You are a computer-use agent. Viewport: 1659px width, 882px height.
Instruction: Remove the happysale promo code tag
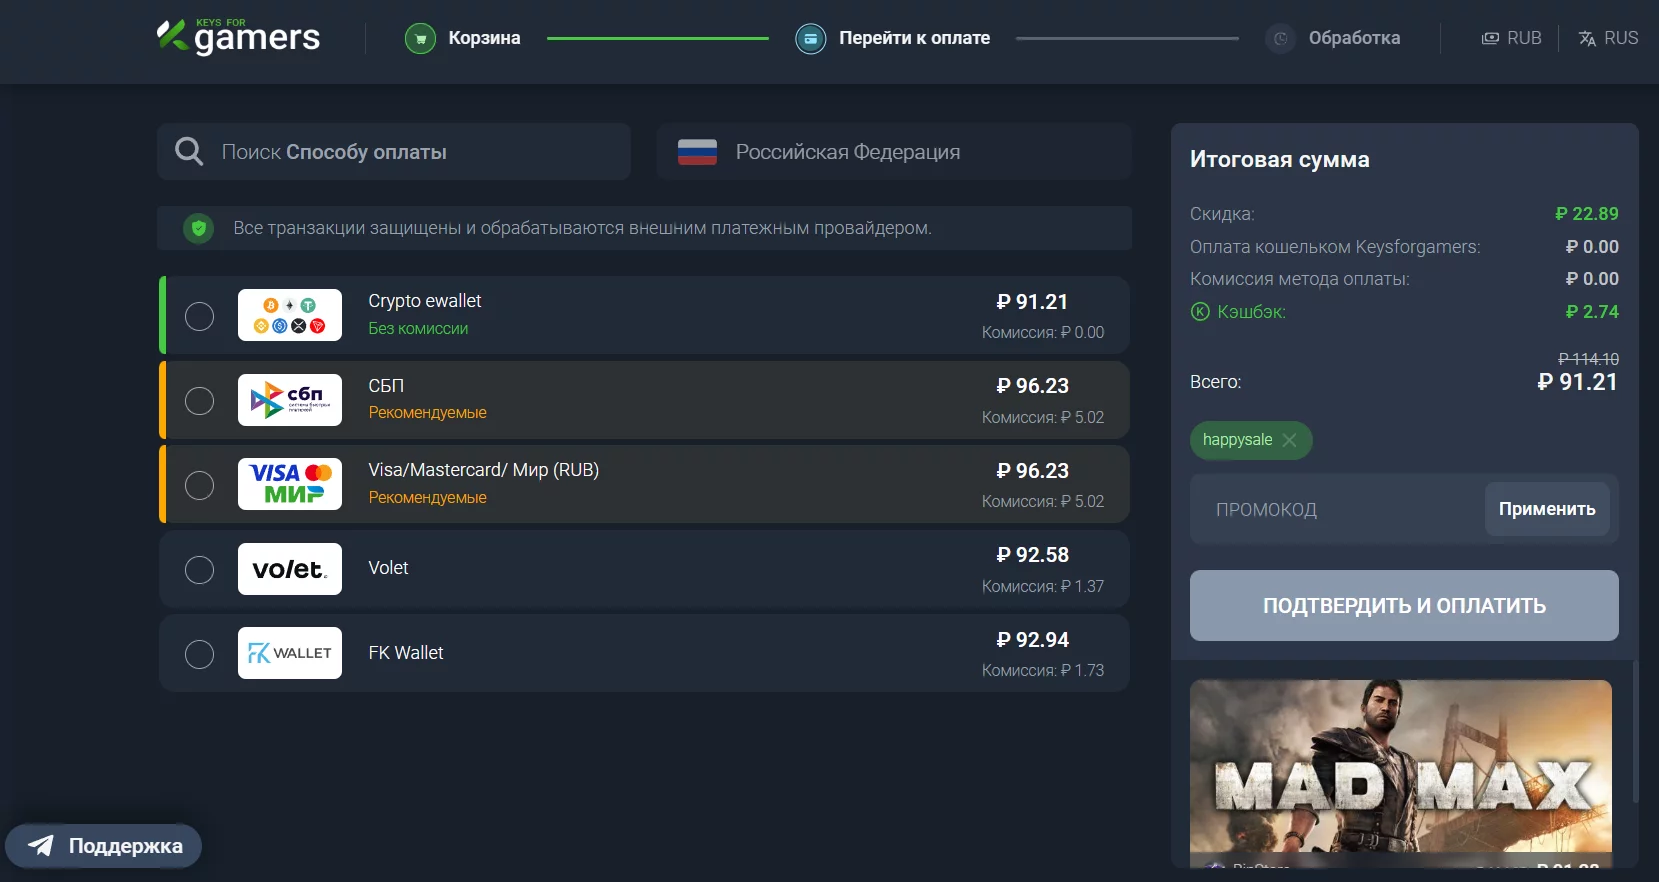click(x=1289, y=440)
